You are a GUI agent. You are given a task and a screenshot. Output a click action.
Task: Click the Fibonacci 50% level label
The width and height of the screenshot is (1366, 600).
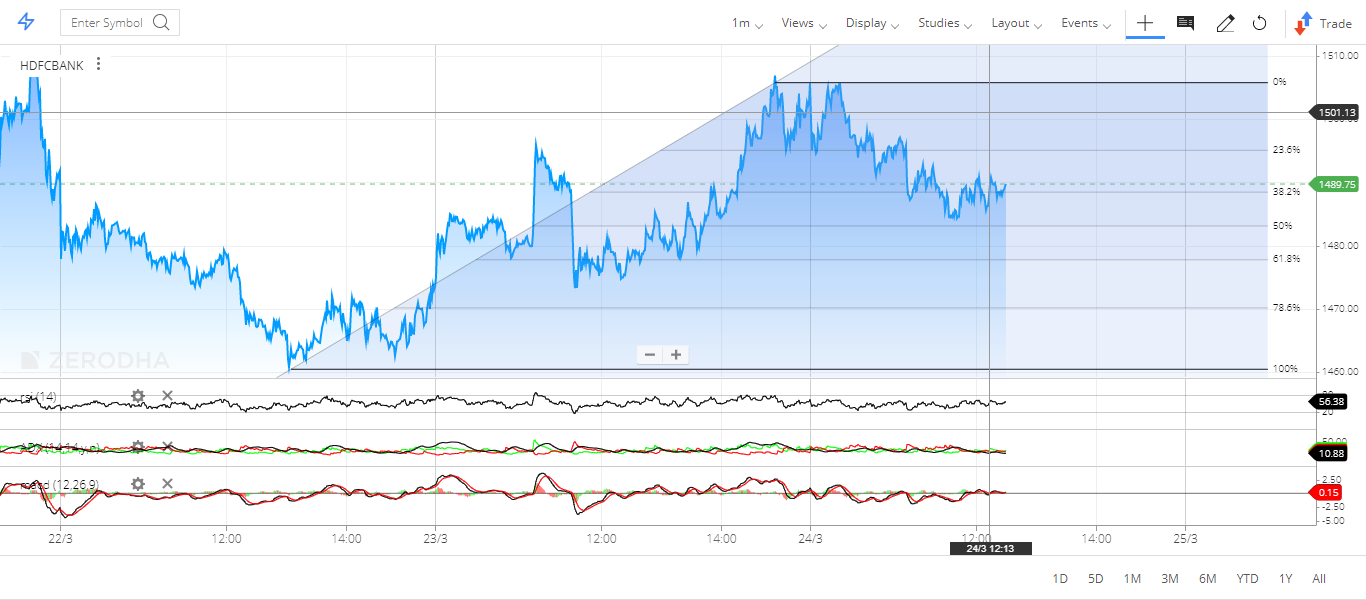tap(1282, 226)
